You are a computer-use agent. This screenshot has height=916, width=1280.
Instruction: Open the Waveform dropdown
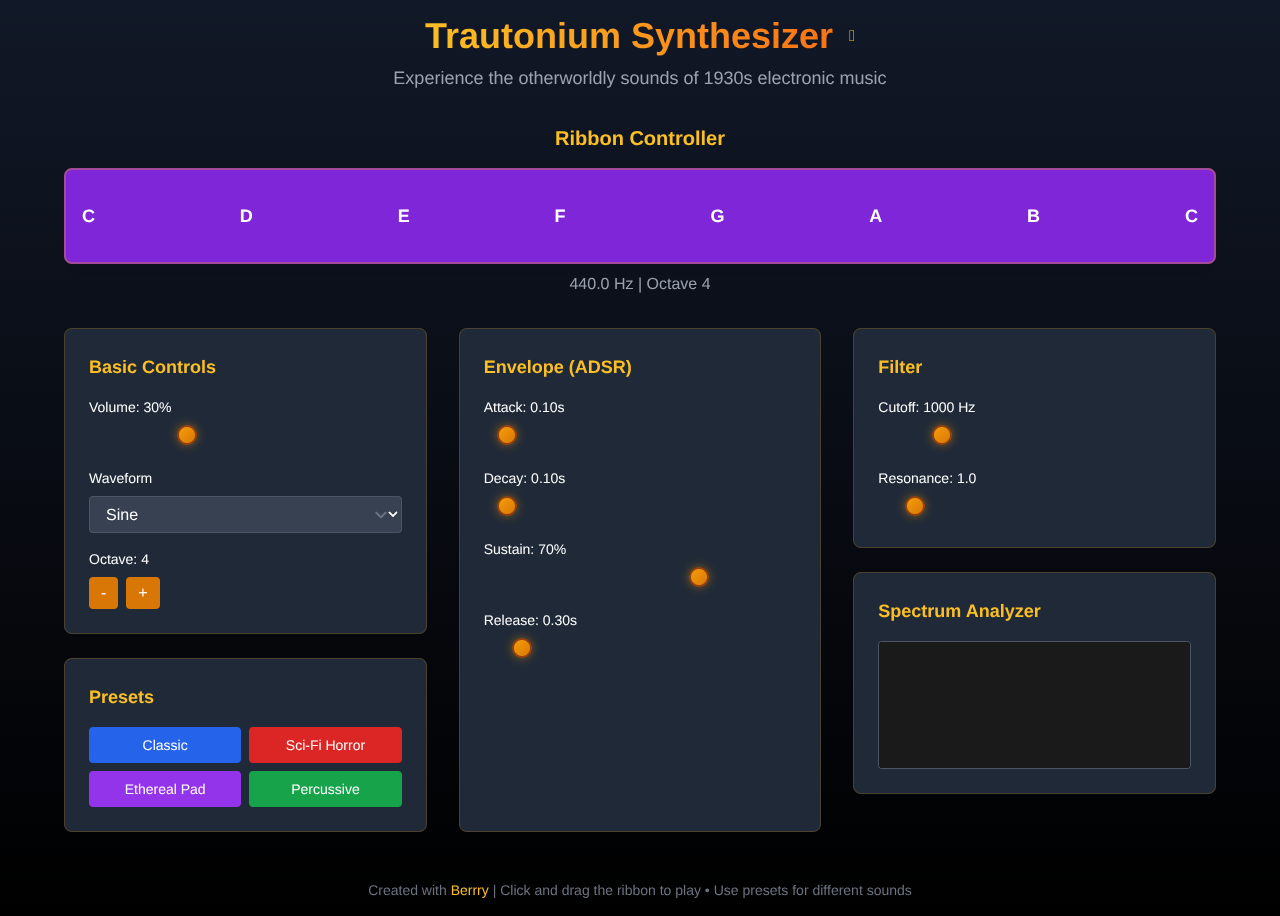(x=245, y=514)
